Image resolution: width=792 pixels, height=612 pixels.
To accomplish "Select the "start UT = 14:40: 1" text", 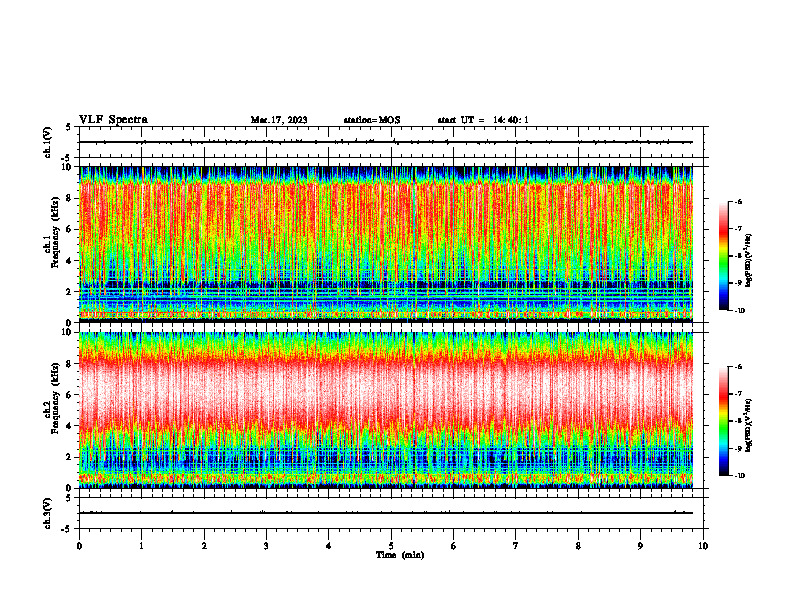I will (483, 120).
